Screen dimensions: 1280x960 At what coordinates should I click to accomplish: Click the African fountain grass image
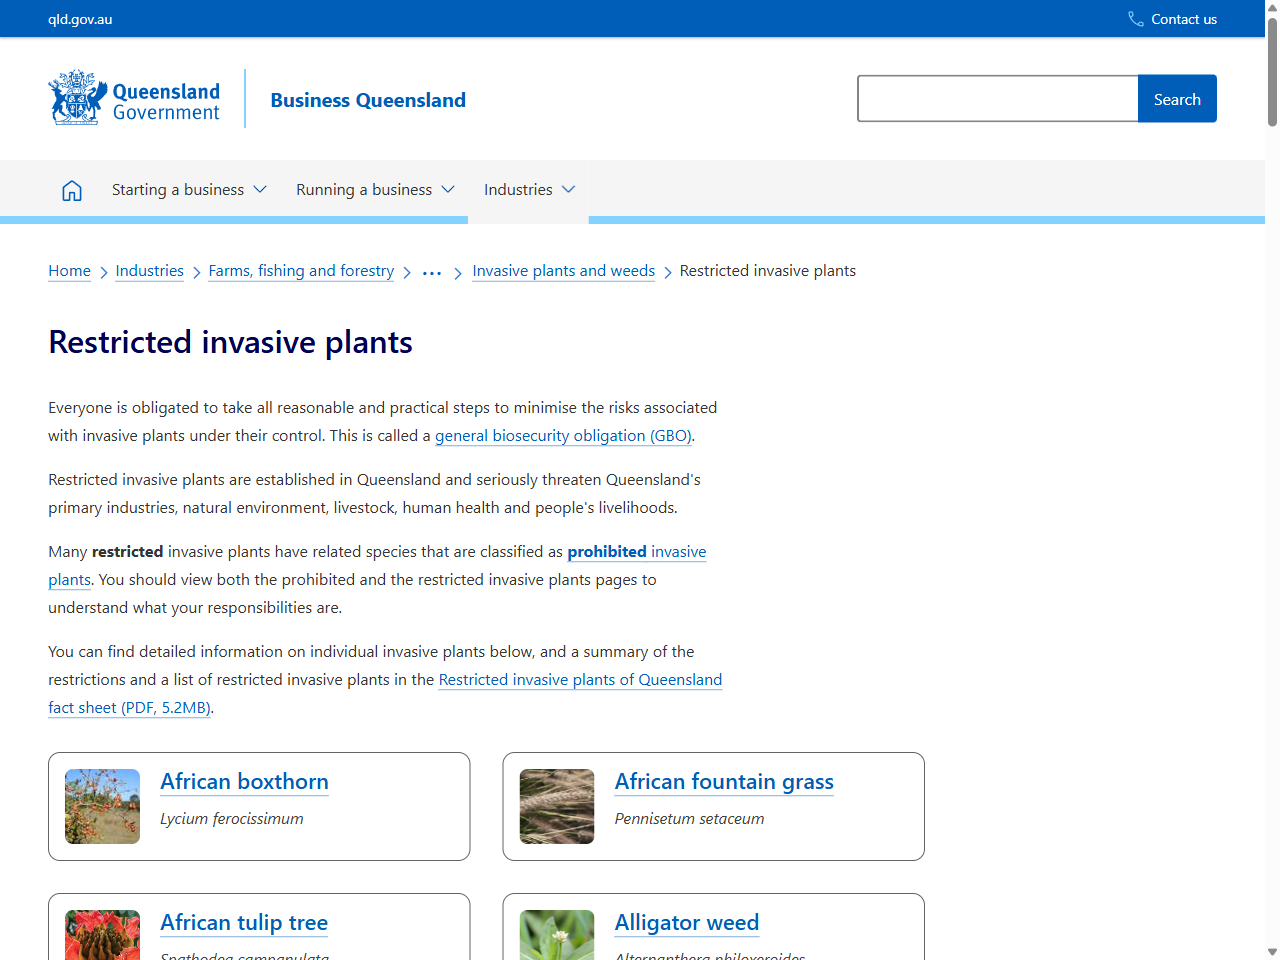pos(556,806)
